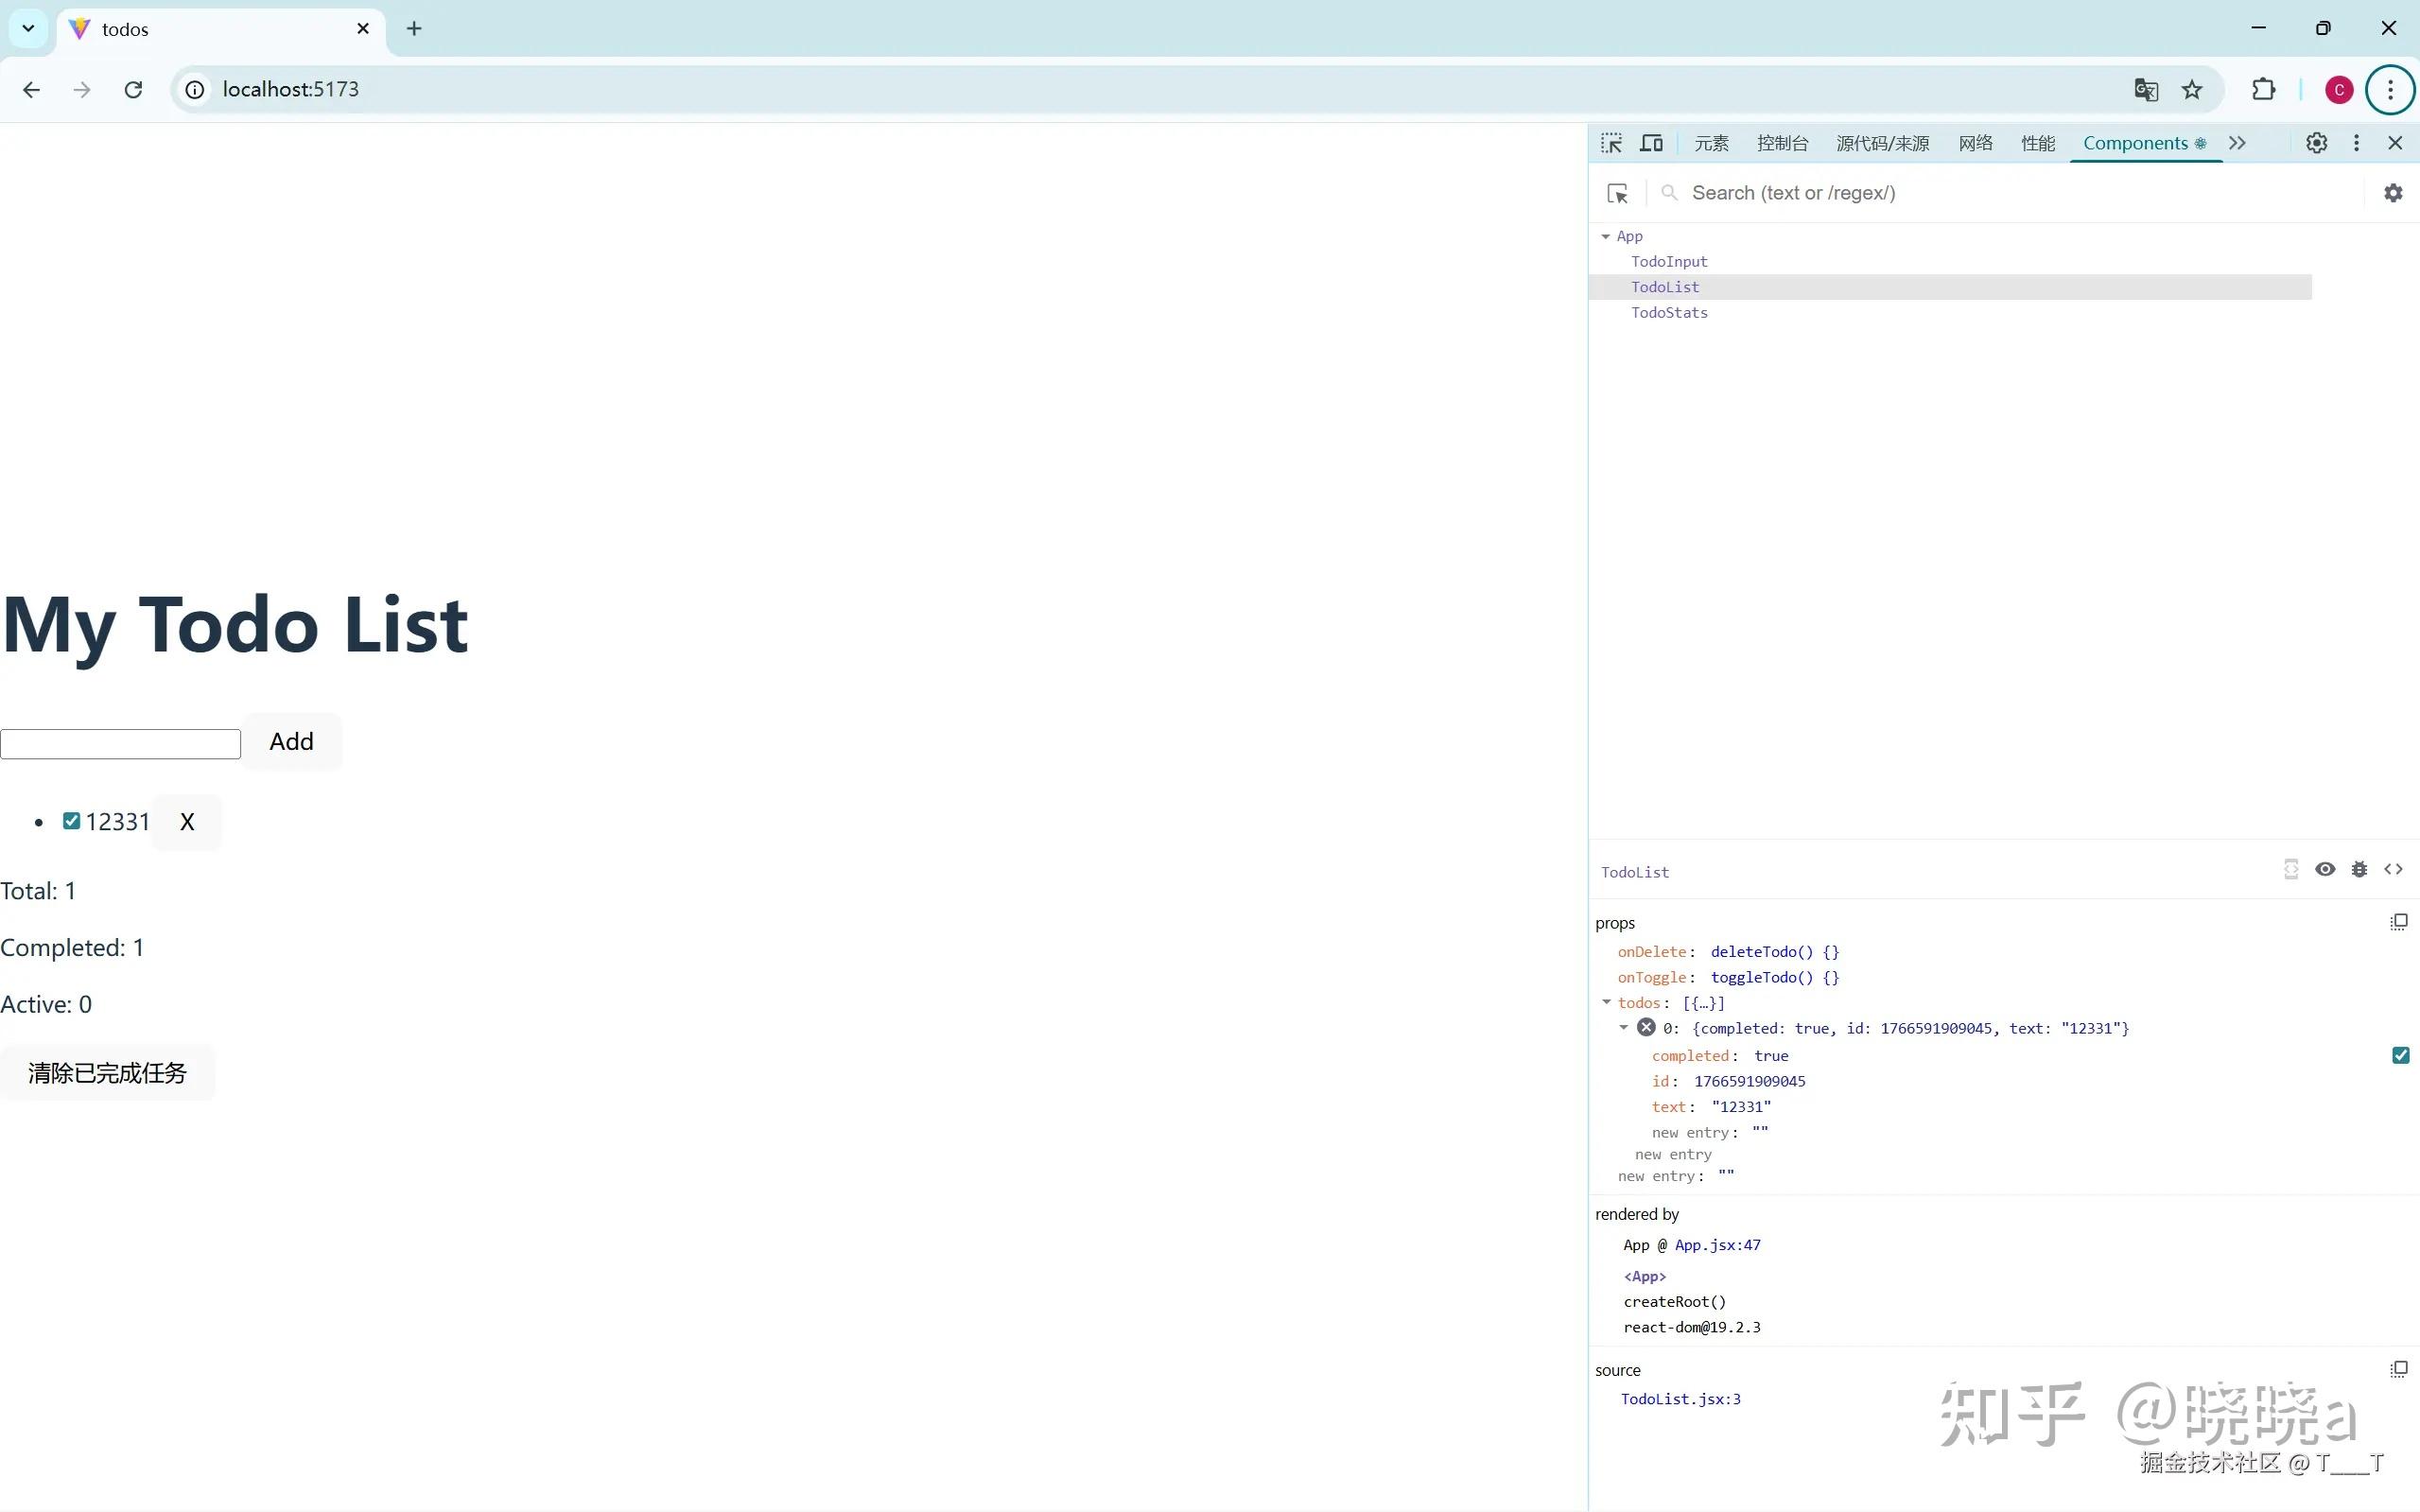This screenshot has width=2420, height=1512.
Task: Switch to the 控制台 tab
Action: pyautogui.click(x=1782, y=143)
